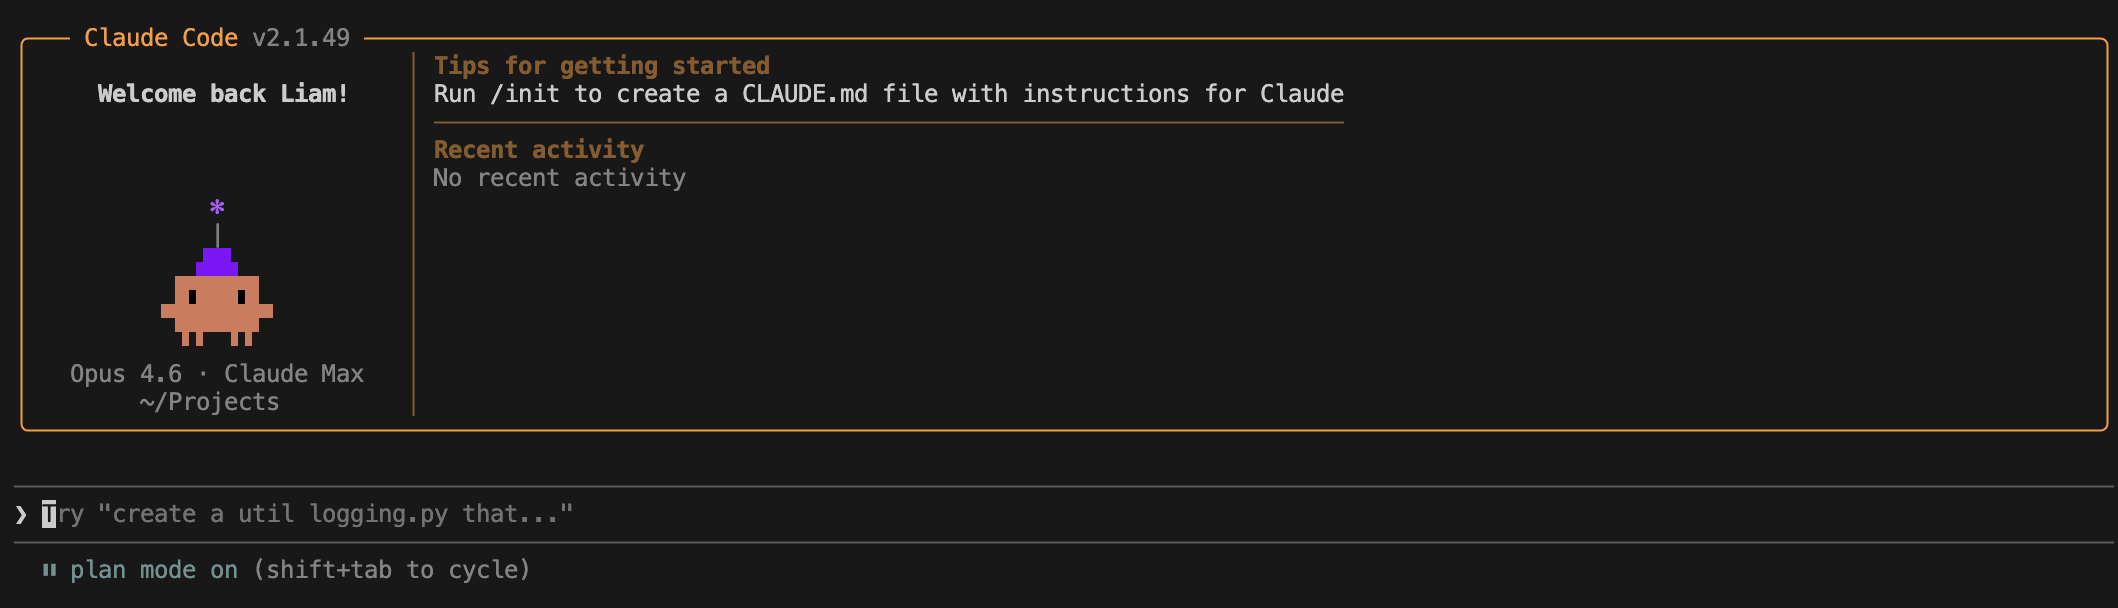Click the mascot's left eye
2118x608 pixels.
pos(192,296)
